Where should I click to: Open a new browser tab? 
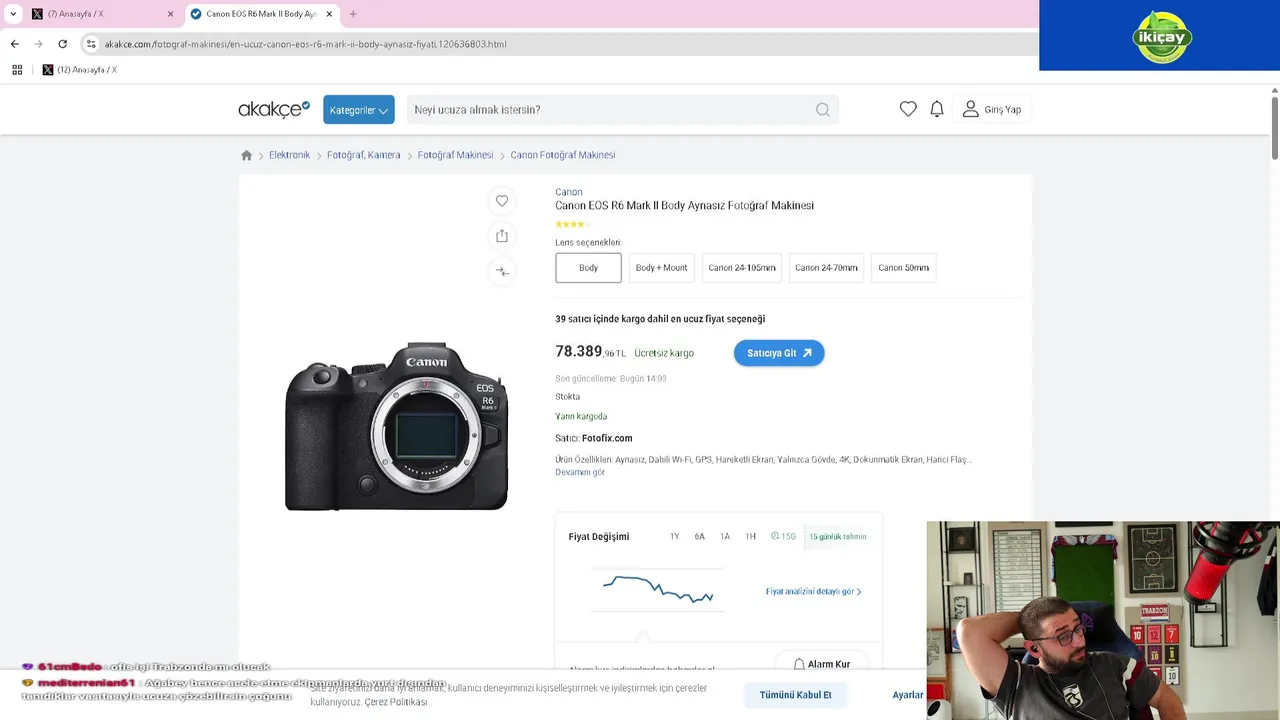point(353,14)
